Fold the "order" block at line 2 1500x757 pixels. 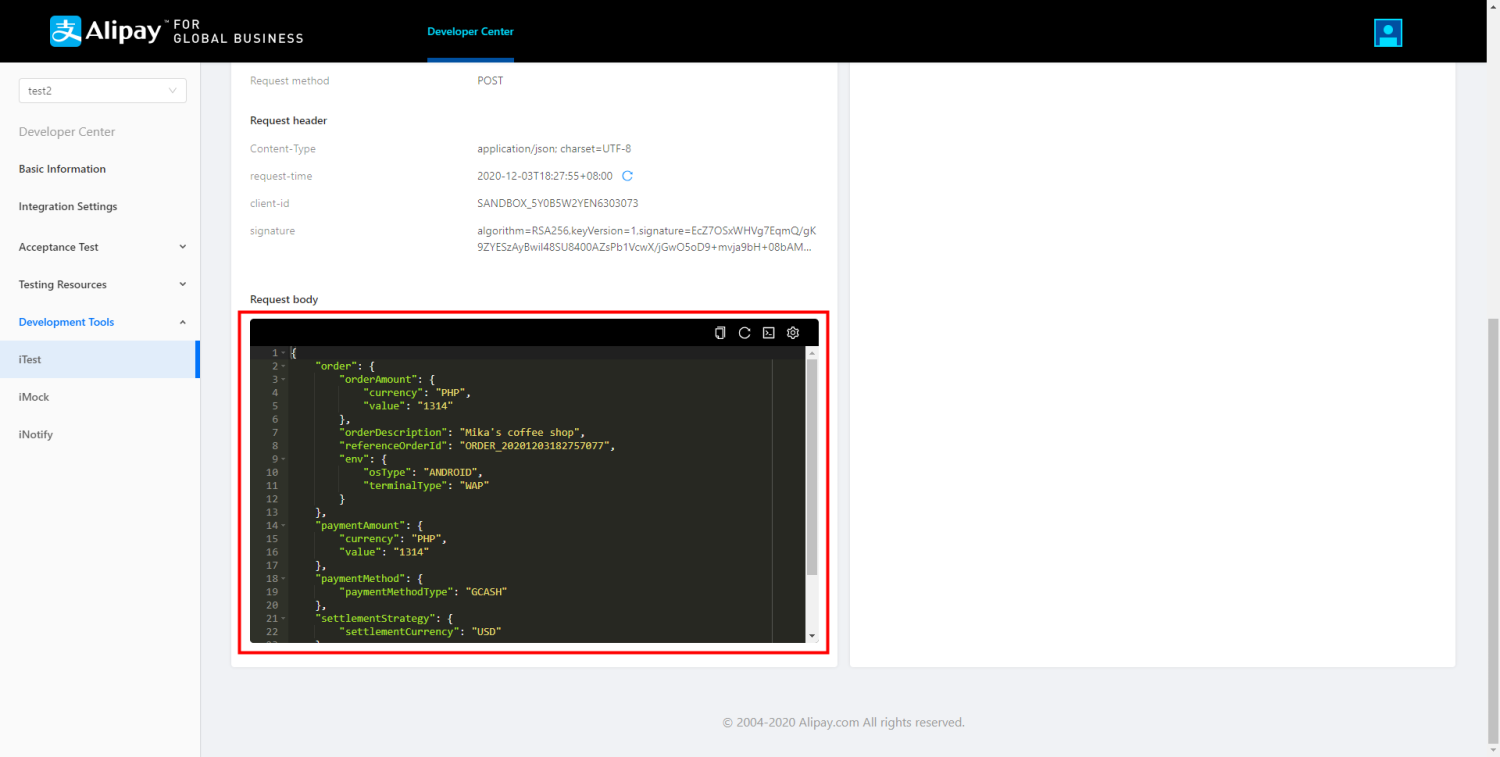284,366
